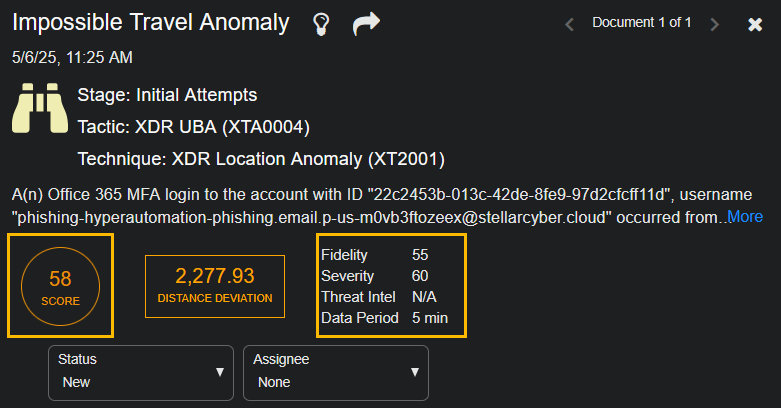
Task: Click the Technique XDR Location Anomaly line
Action: [x=261, y=159]
